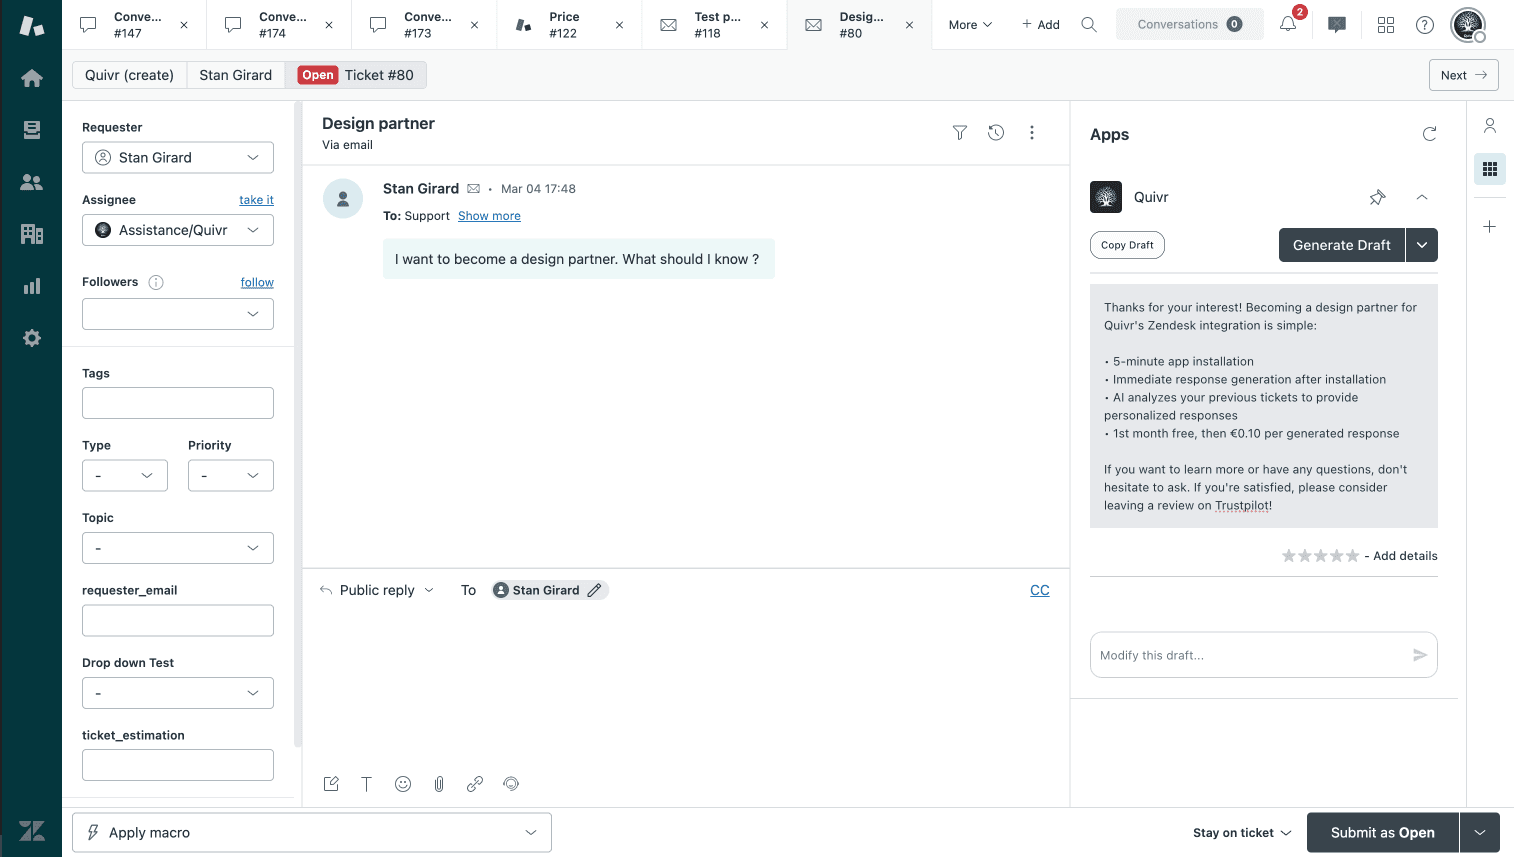Switch to Test #118 tab
The height and width of the screenshot is (857, 1514).
(715, 25)
